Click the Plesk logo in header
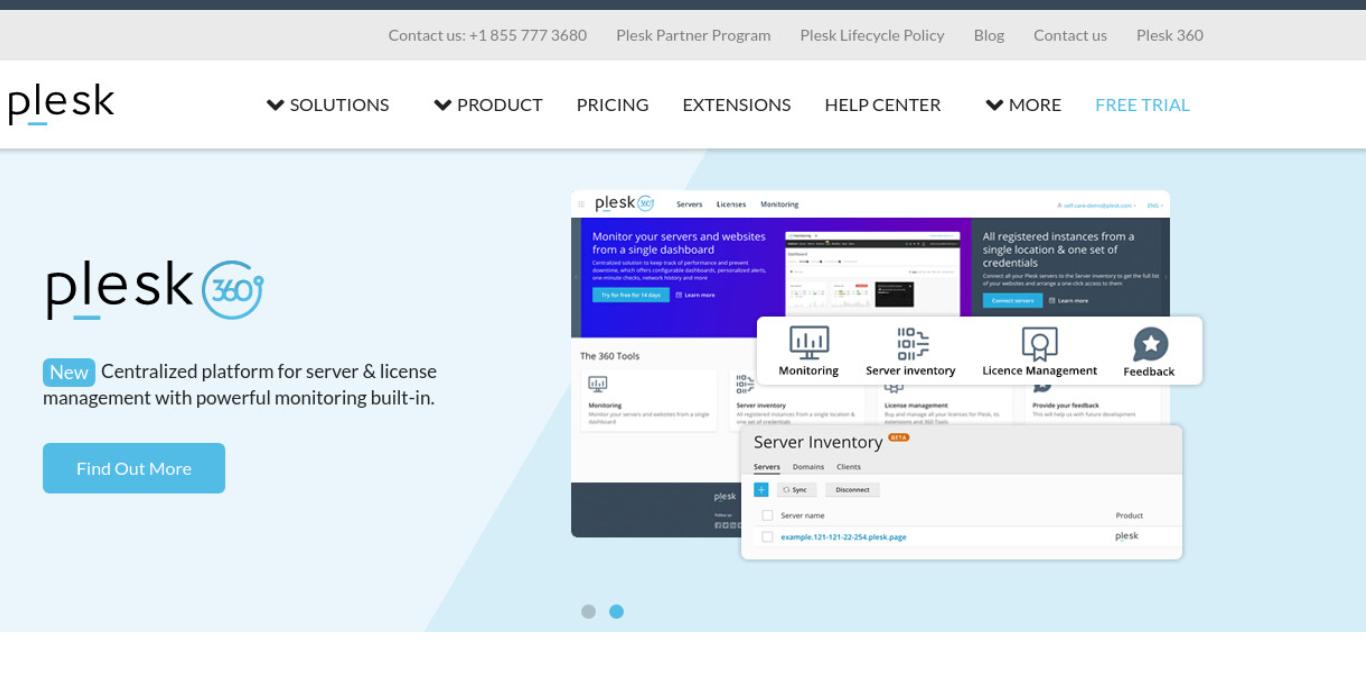The width and height of the screenshot is (1366, 677). (x=61, y=104)
